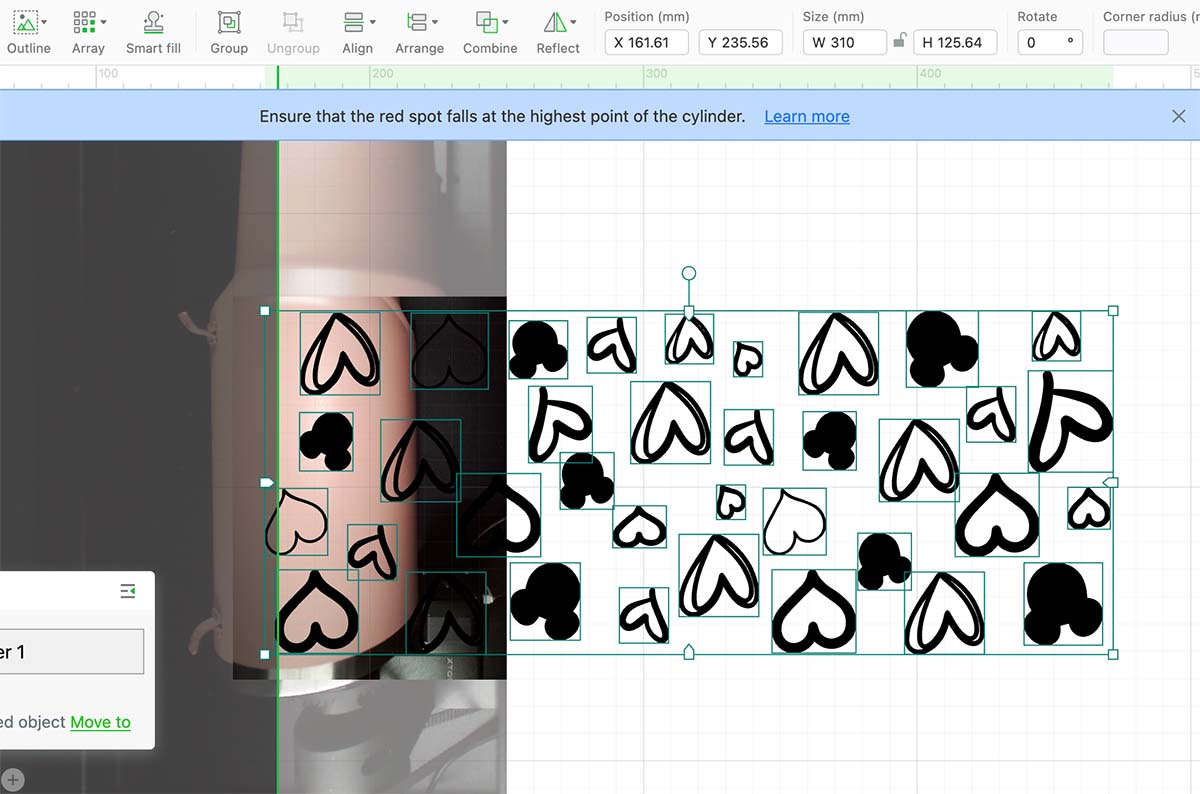This screenshot has height=794, width=1200.
Task: Select the Outline tool icon
Action: tap(25, 21)
